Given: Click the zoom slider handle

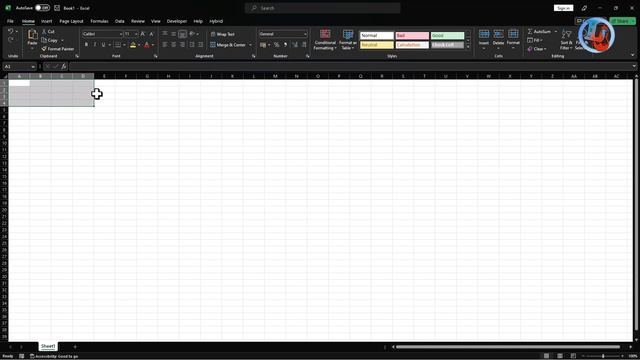Looking at the screenshot, I should tap(603, 356).
